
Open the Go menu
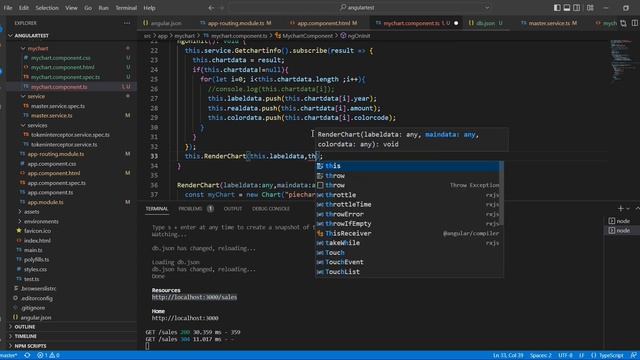click(x=88, y=8)
